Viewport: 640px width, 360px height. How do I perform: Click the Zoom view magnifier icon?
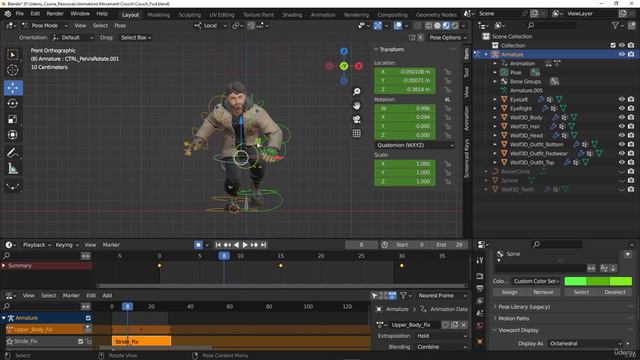coord(357,91)
